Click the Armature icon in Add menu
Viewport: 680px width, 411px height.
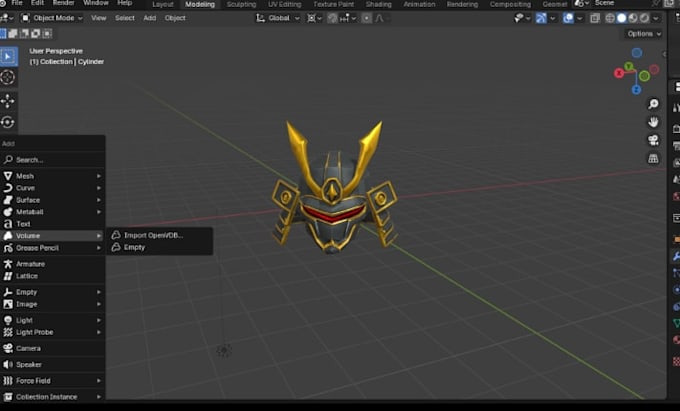coord(8,264)
